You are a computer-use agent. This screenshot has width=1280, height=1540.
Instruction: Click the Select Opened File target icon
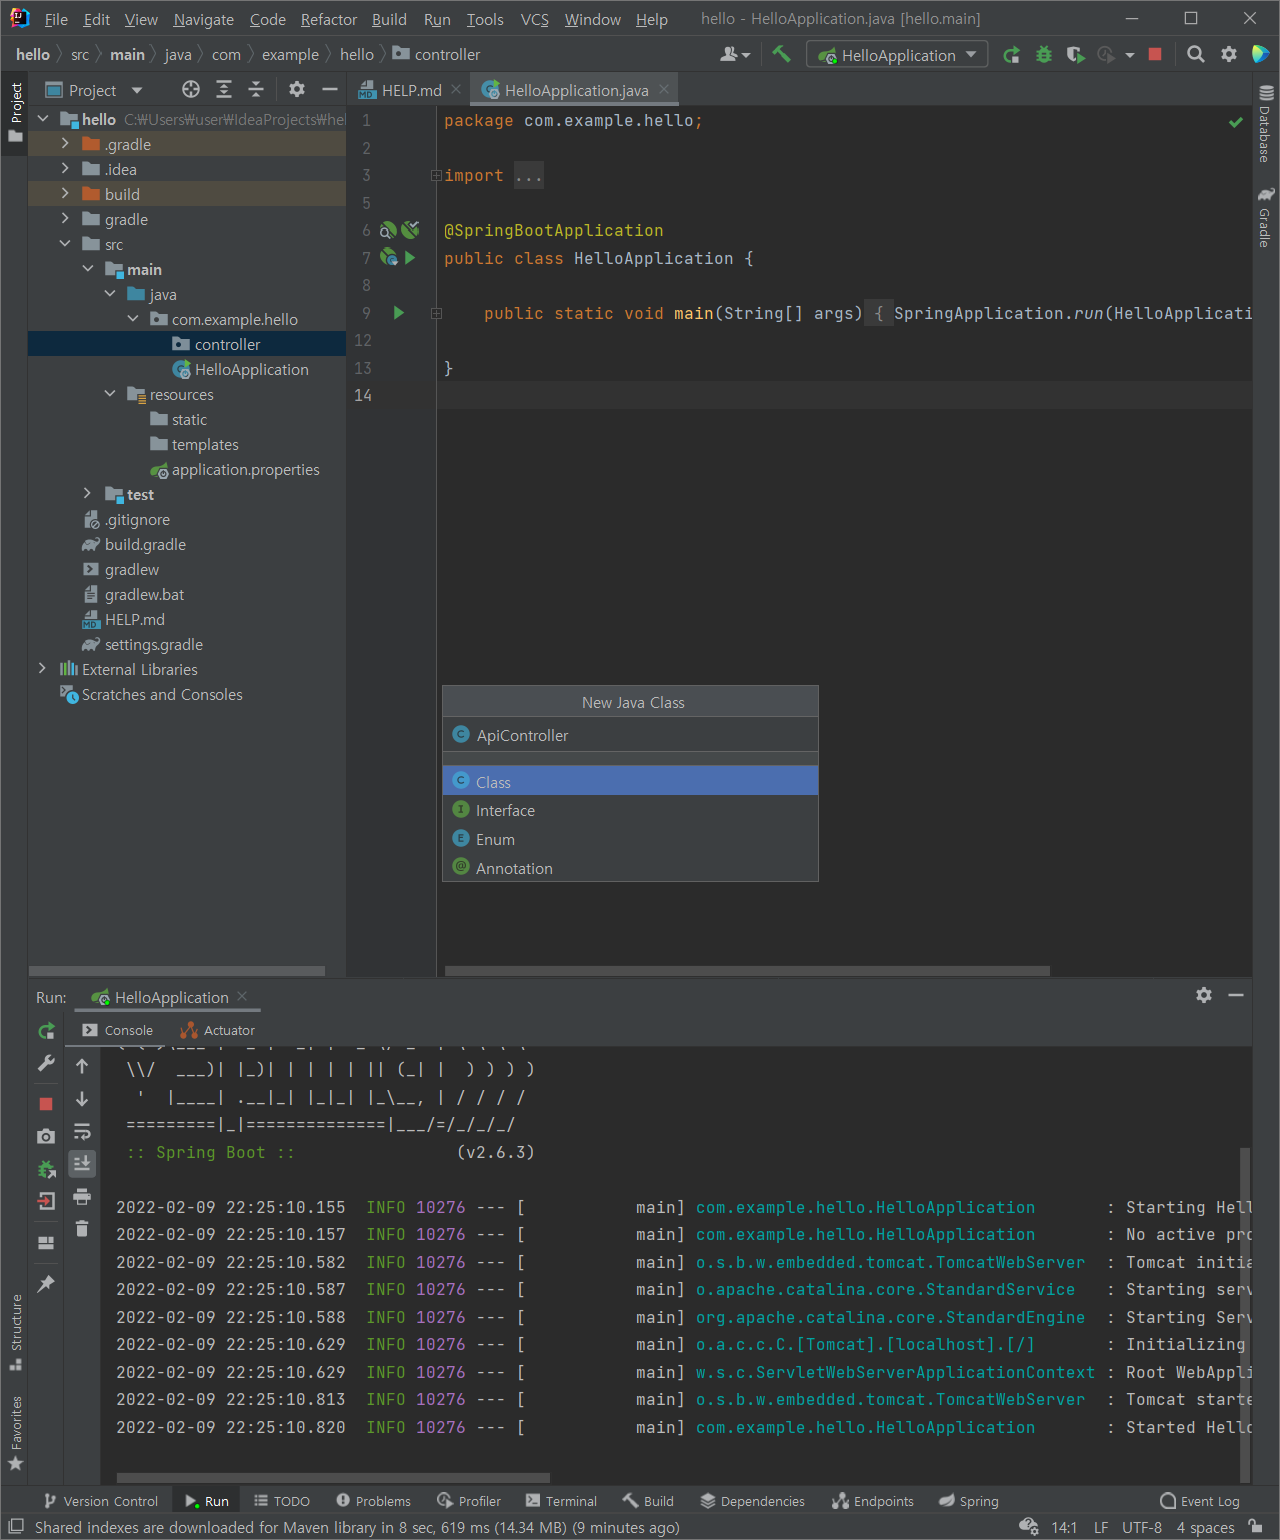[x=191, y=90]
